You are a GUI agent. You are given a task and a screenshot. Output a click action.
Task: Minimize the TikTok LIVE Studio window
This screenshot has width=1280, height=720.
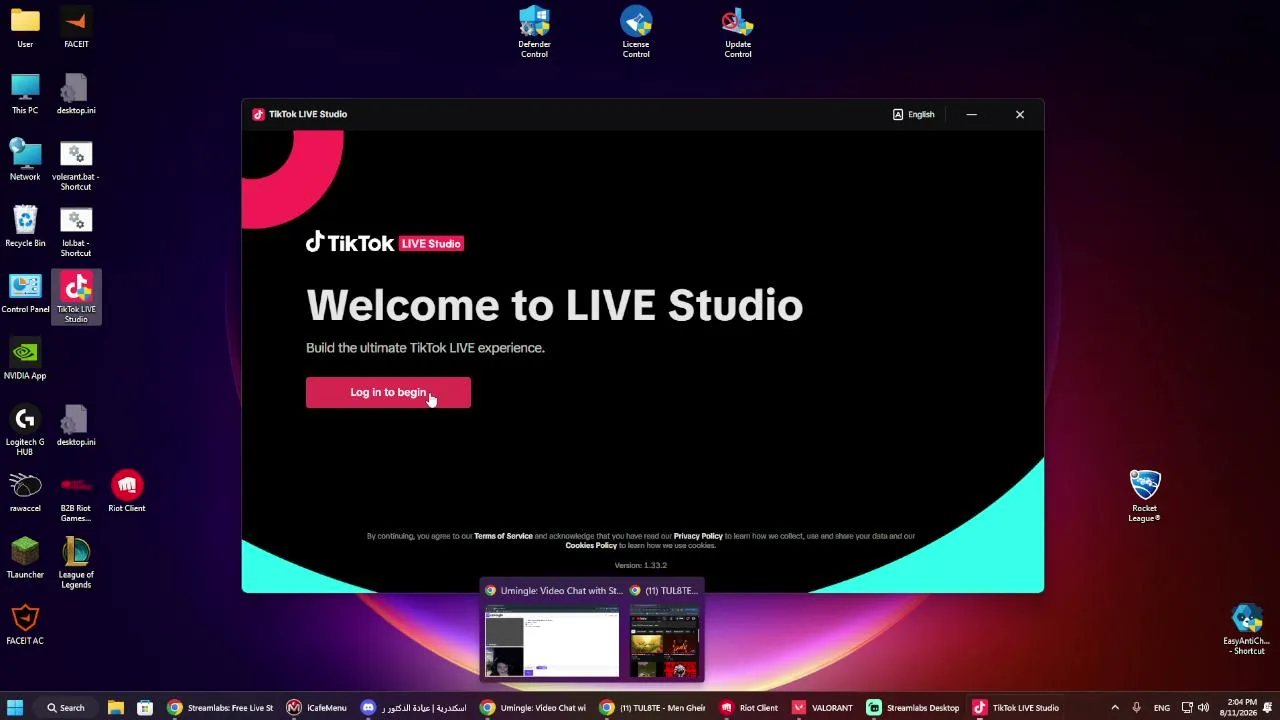pos(971,114)
